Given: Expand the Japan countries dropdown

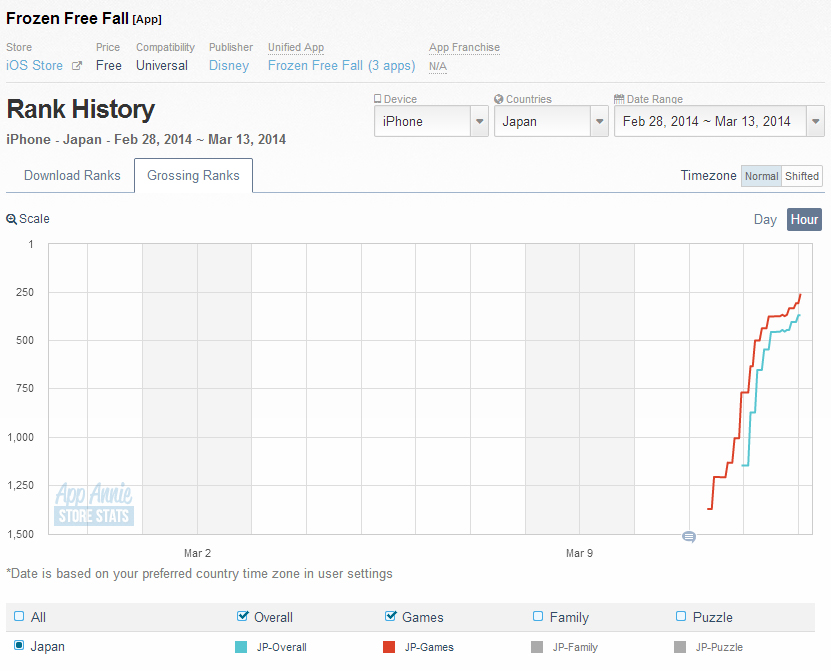Looking at the screenshot, I should [x=551, y=121].
